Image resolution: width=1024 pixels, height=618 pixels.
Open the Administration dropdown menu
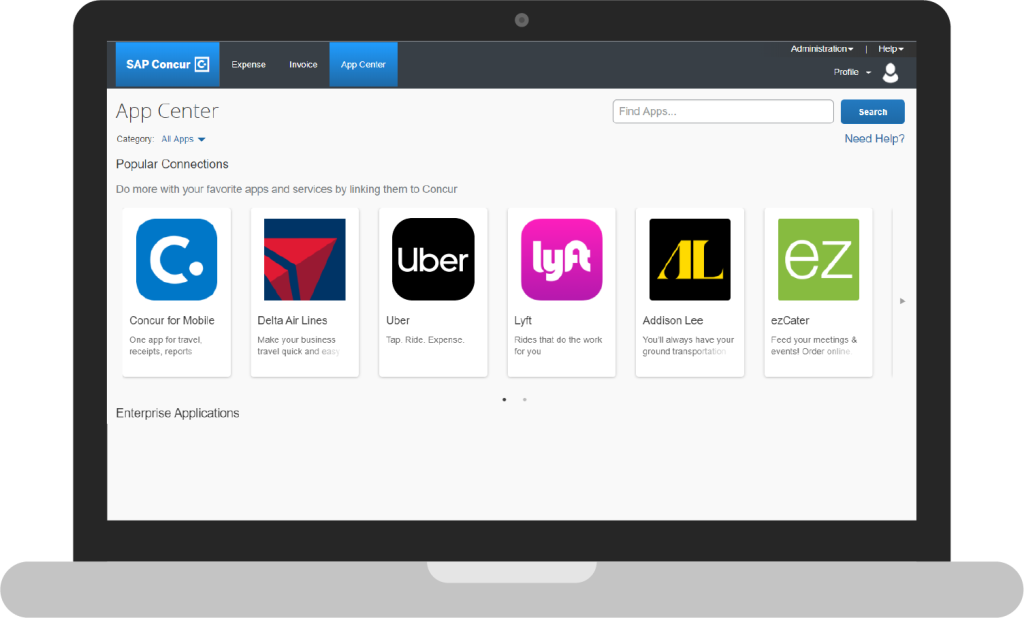coord(822,49)
